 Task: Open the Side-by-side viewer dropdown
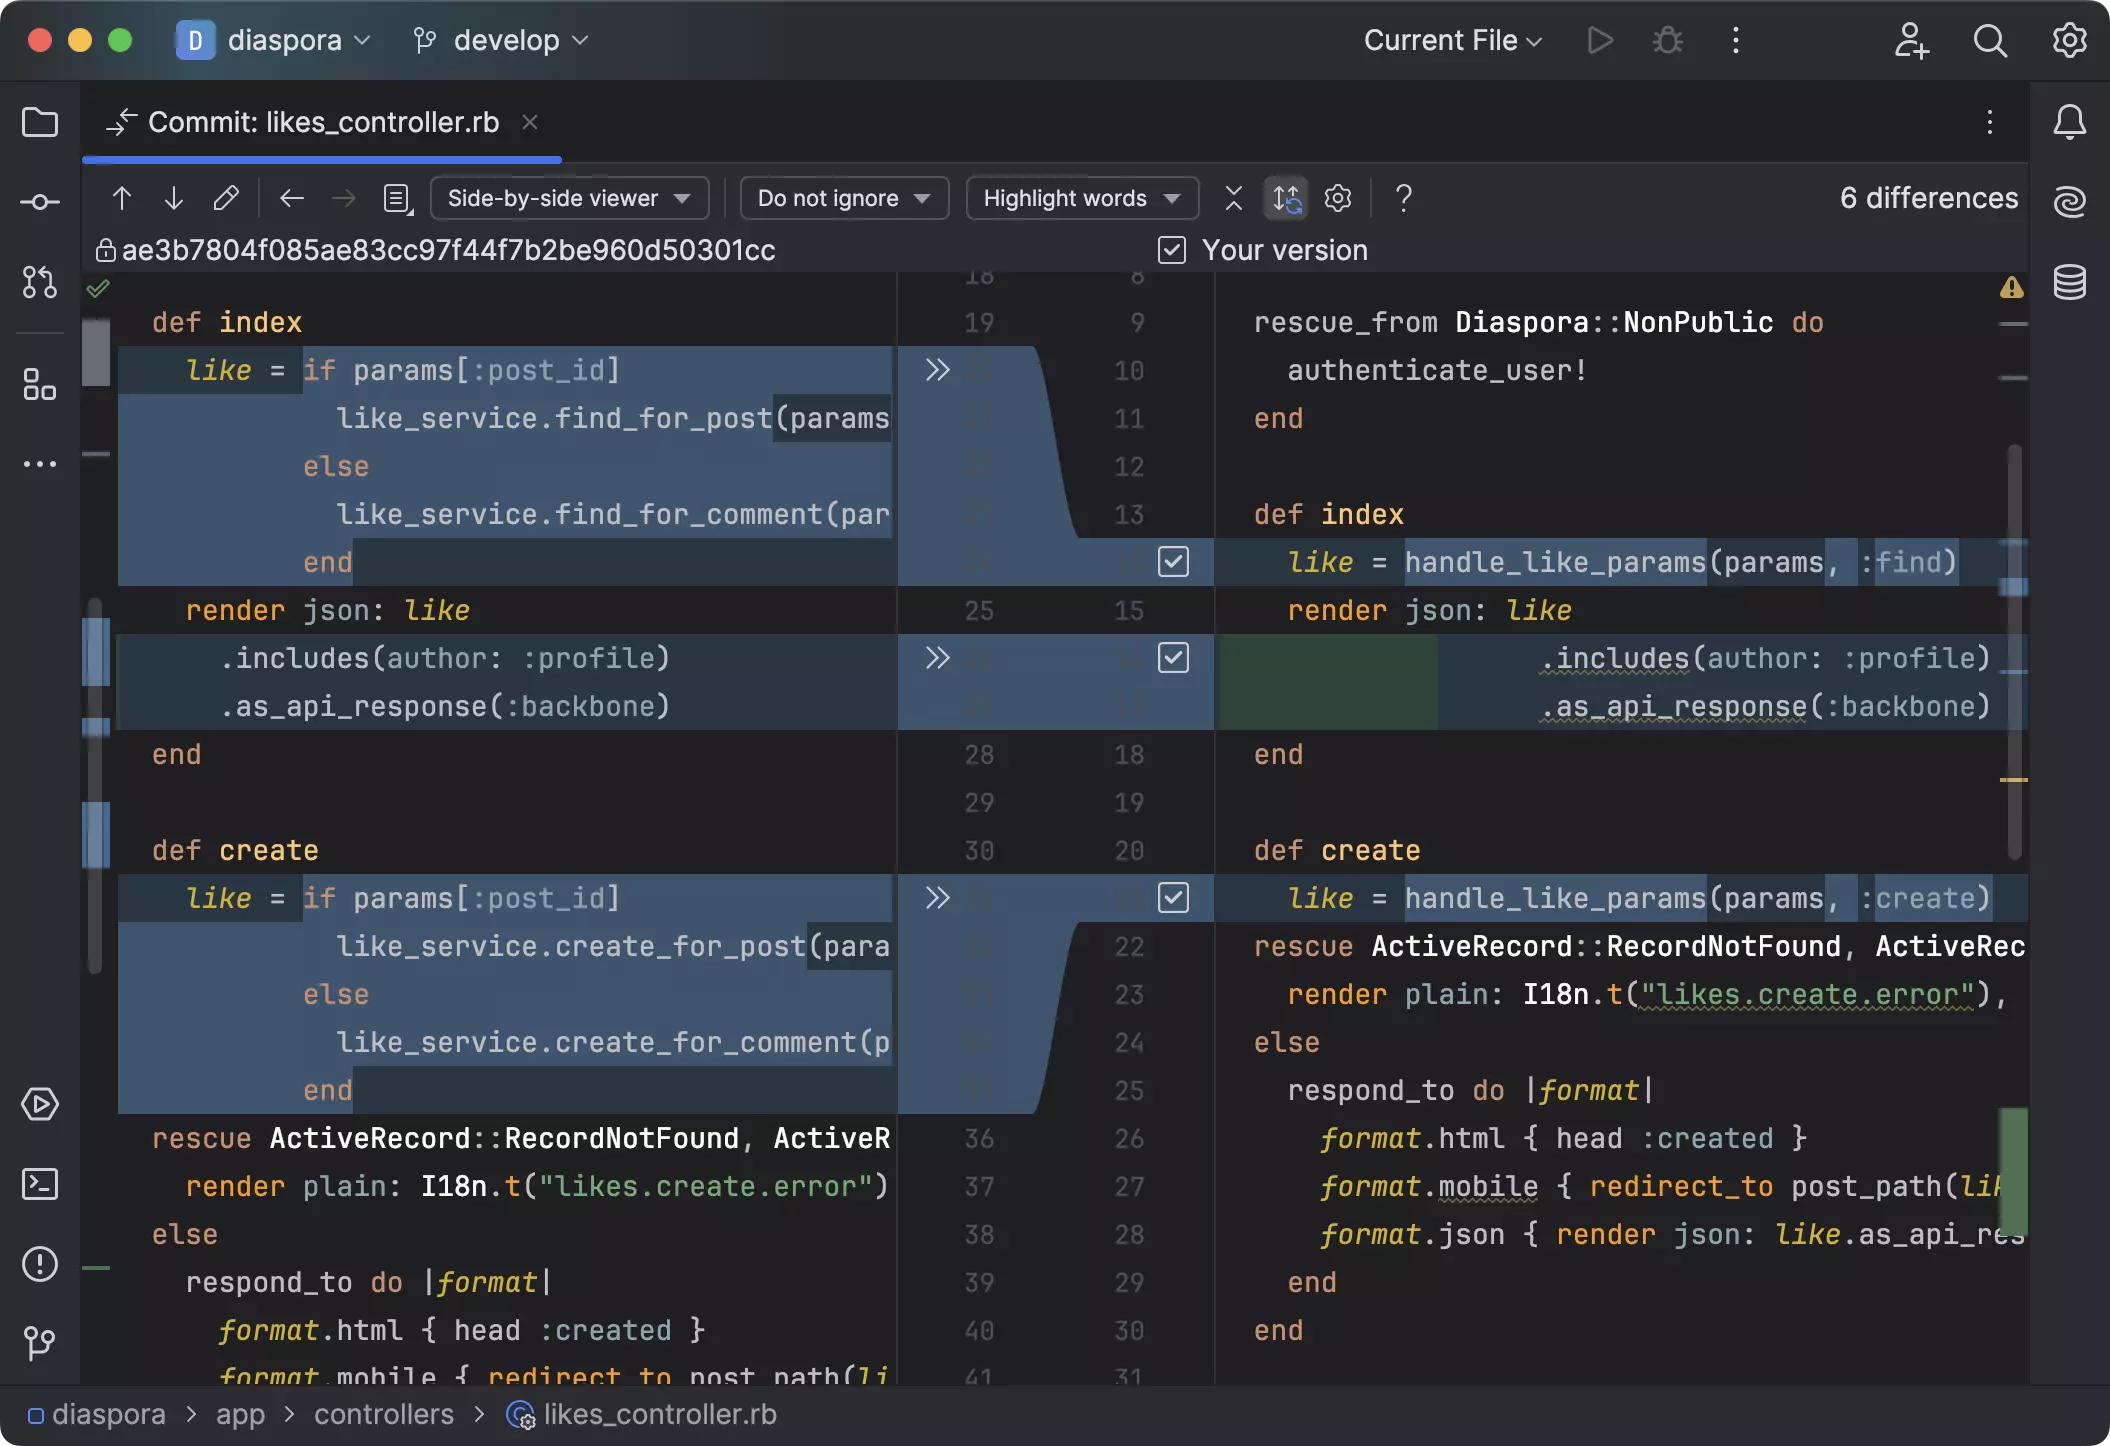568,198
